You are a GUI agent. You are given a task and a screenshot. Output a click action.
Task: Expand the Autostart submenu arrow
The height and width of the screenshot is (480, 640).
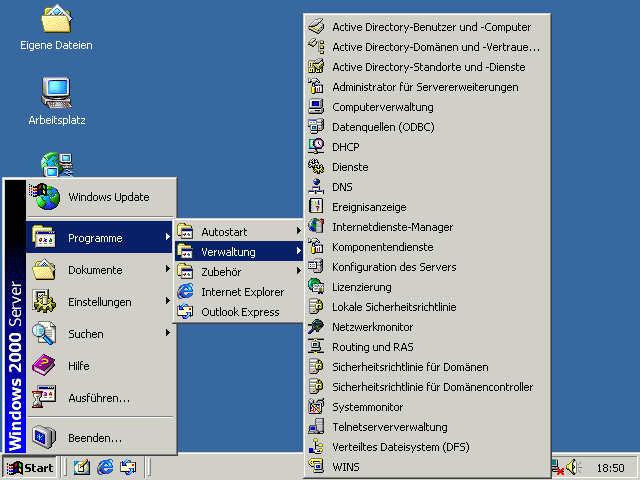click(298, 231)
